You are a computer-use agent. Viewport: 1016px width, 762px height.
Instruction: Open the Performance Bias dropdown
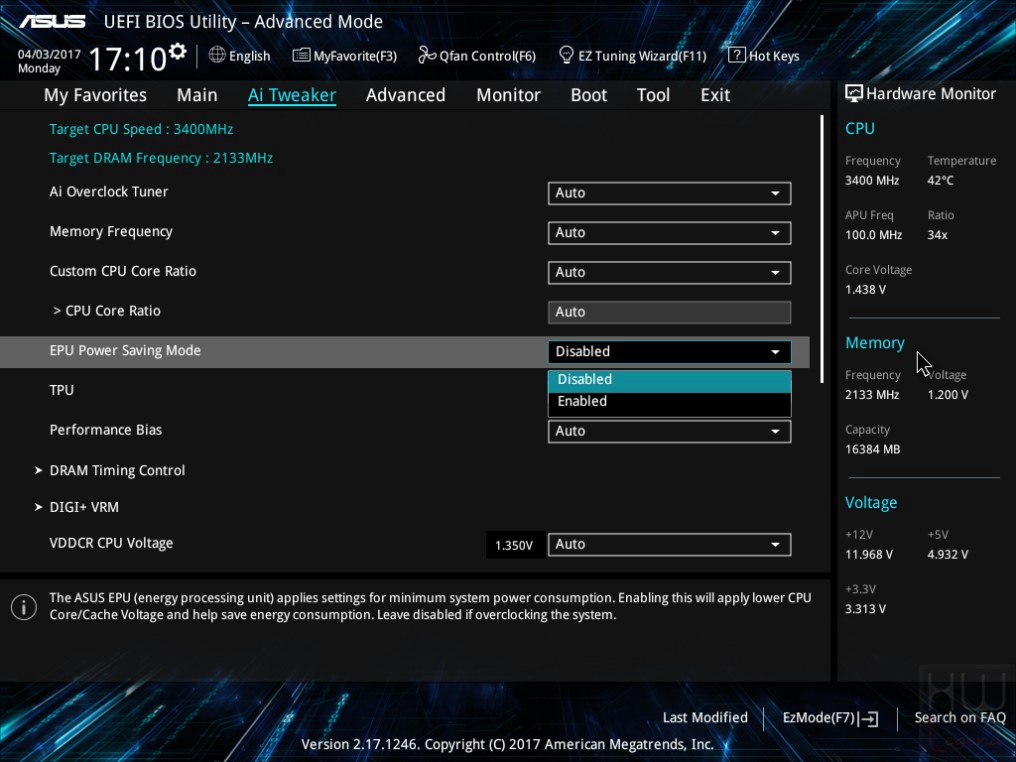pyautogui.click(x=669, y=432)
